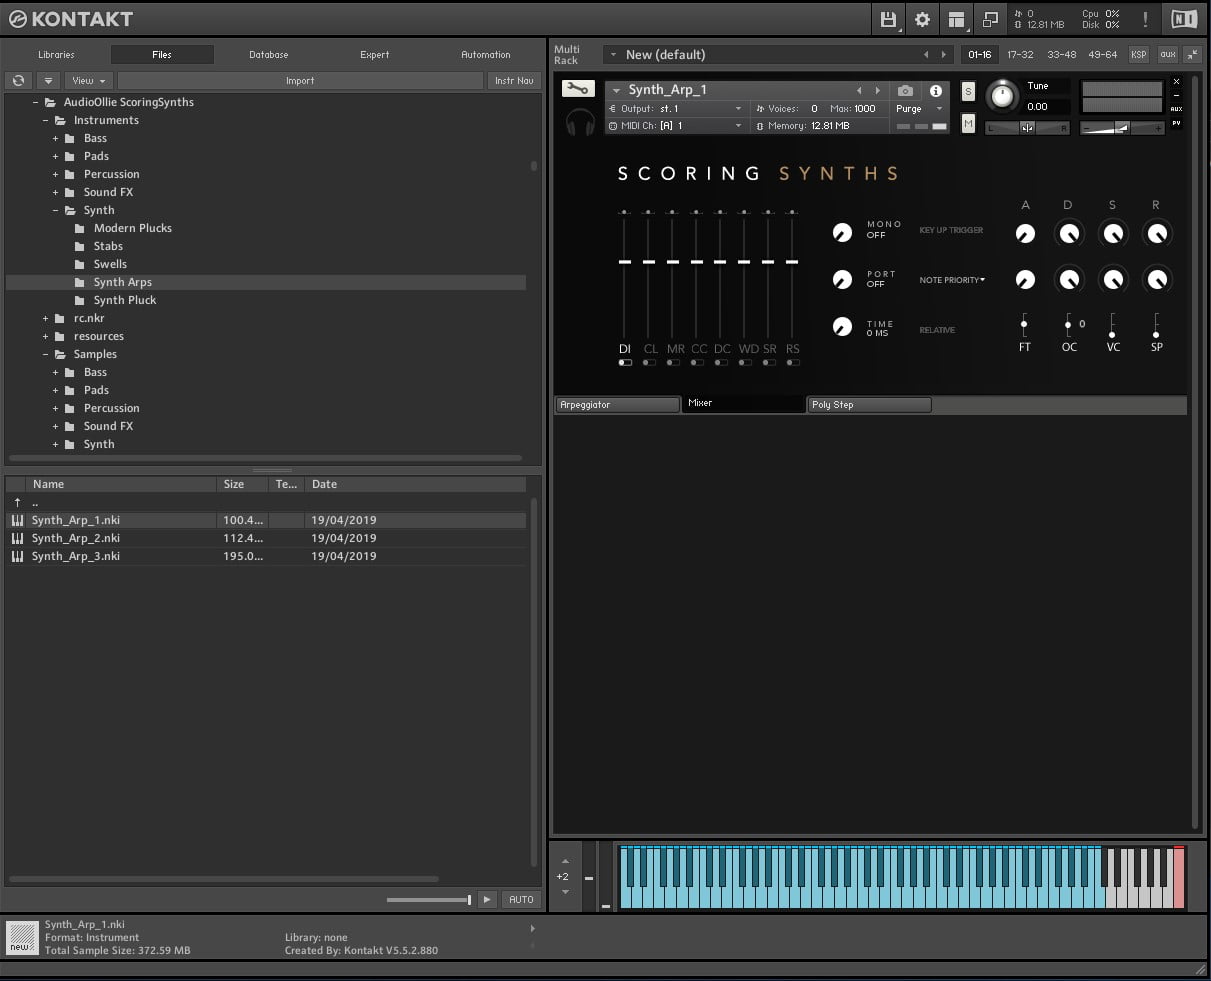Open the View dropdown in the browser
The height and width of the screenshot is (981, 1211).
89,80
